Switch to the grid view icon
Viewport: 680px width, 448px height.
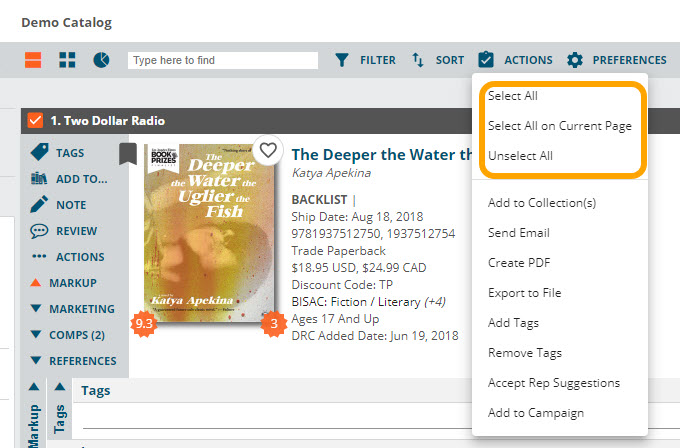pos(67,61)
